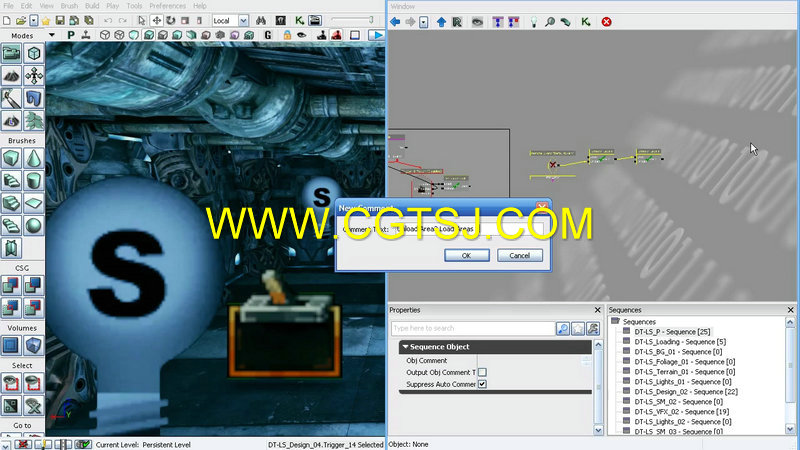Click the Undo arrow in toolbar

[x=108, y=20]
